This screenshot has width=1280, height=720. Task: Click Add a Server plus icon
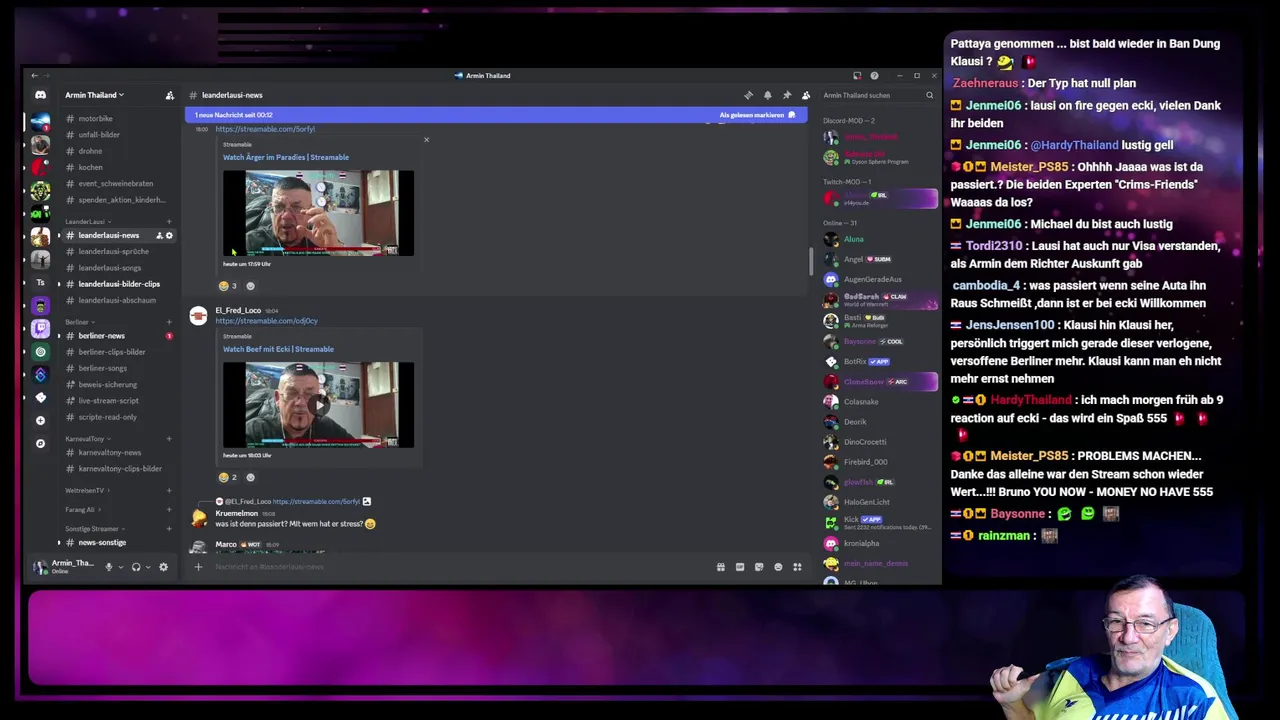pos(40,421)
